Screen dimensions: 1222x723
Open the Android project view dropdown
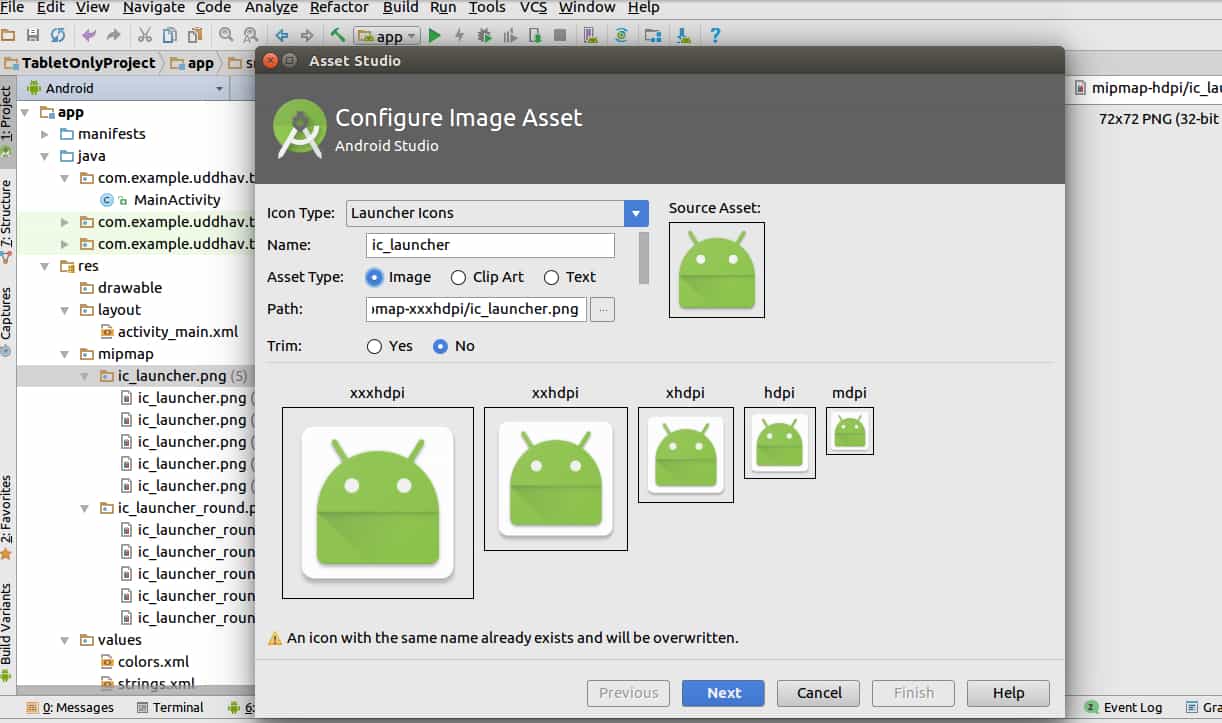tap(126, 88)
